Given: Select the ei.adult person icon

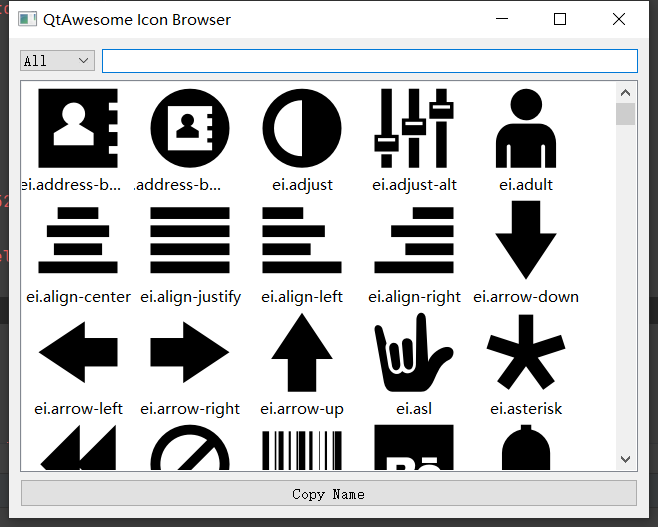Looking at the screenshot, I should click(x=526, y=128).
